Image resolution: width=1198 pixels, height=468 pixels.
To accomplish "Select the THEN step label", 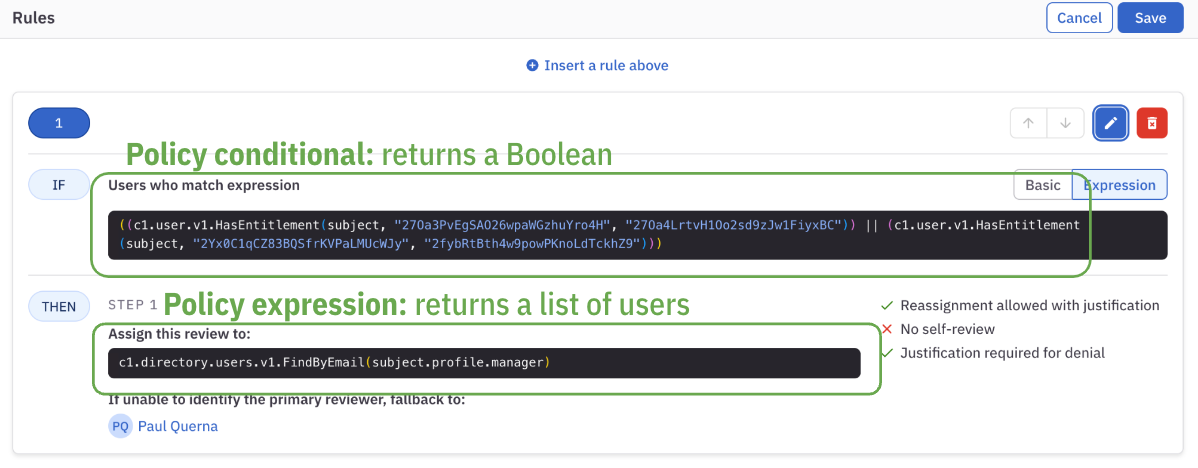I will tap(59, 306).
